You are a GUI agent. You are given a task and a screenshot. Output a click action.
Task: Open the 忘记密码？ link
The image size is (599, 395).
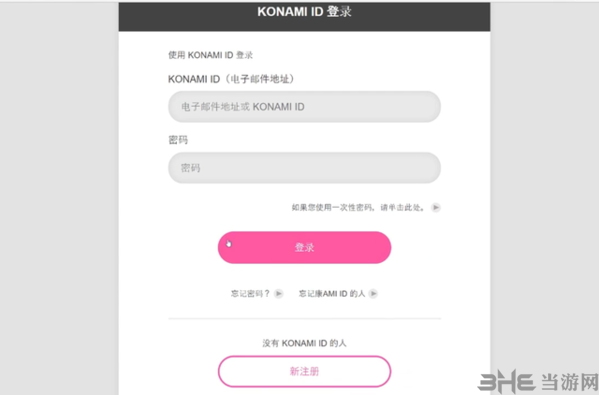point(251,293)
